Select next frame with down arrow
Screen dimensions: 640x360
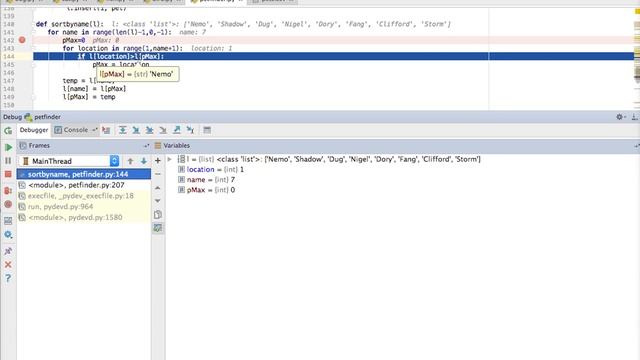pyautogui.click(x=144, y=161)
